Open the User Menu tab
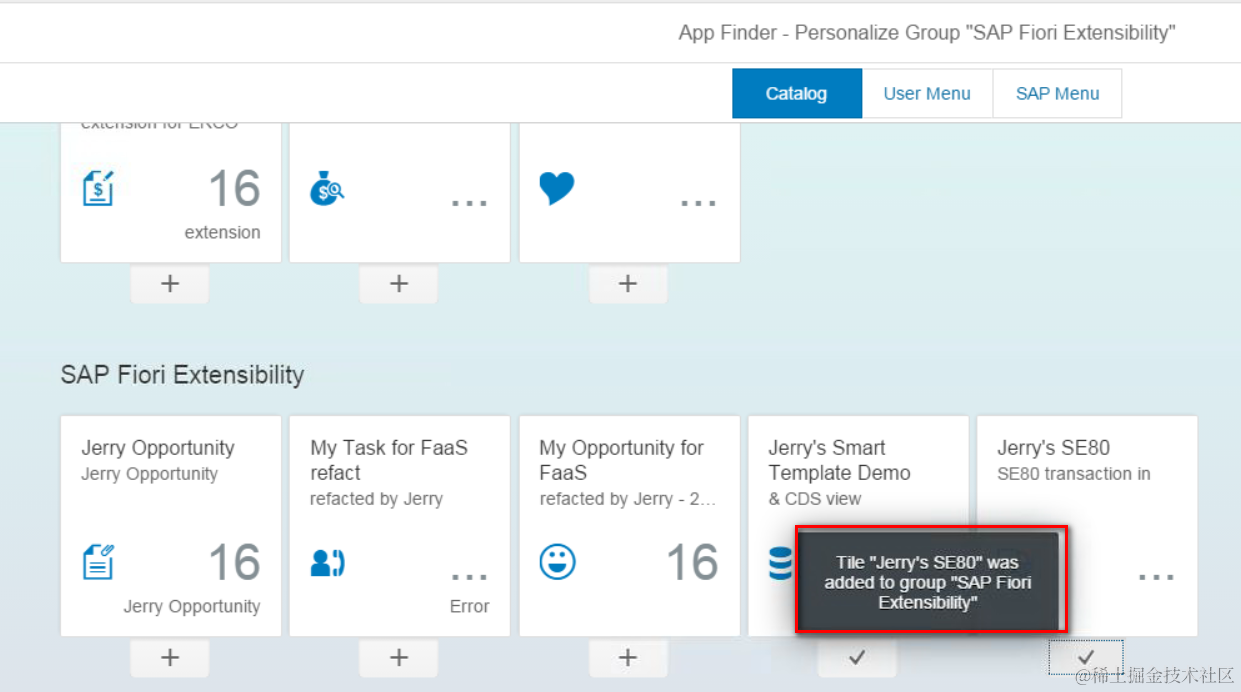 927,94
